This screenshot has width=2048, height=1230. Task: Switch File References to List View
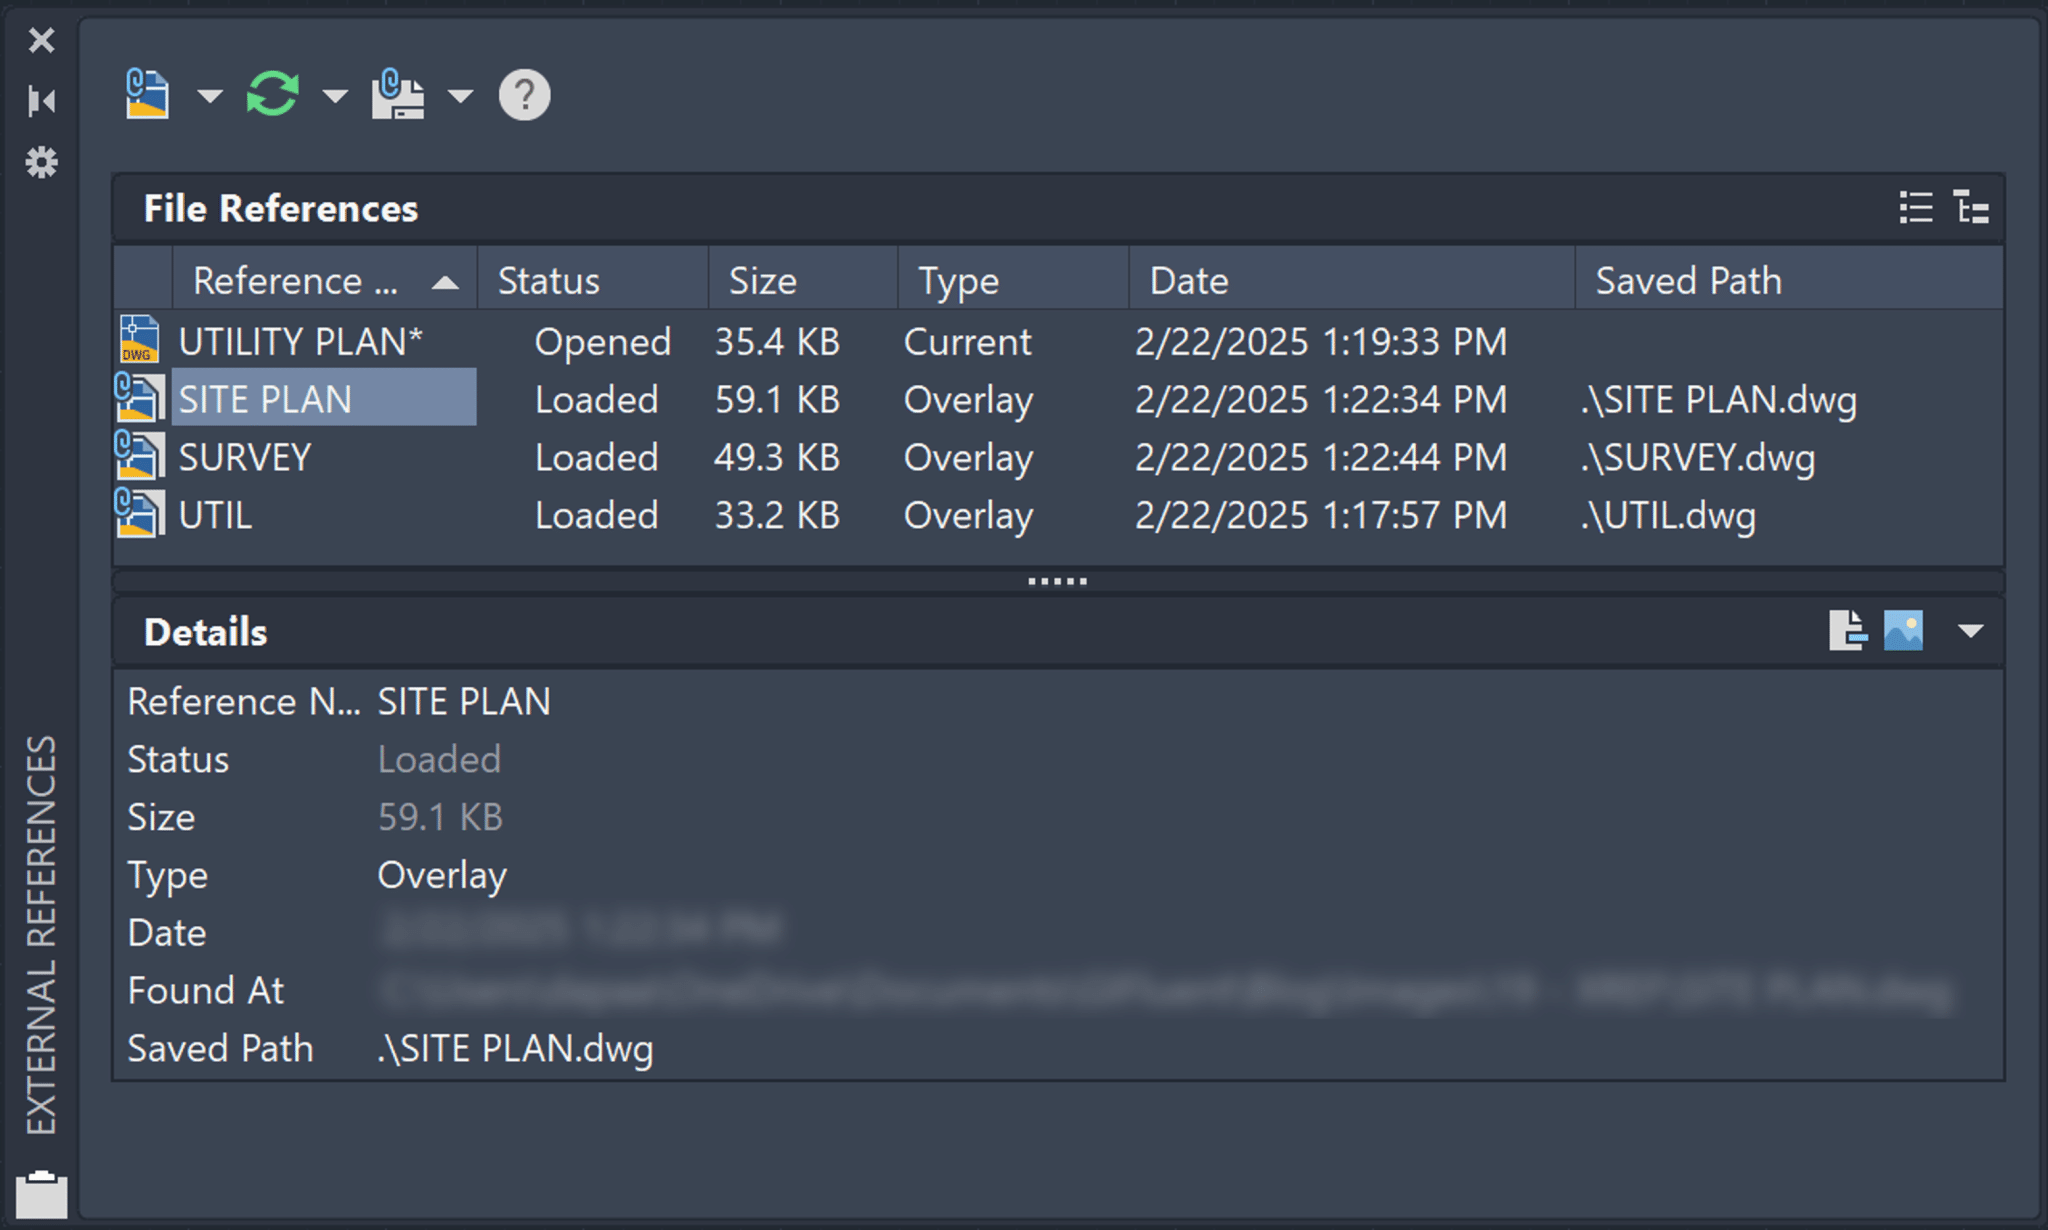1916,208
